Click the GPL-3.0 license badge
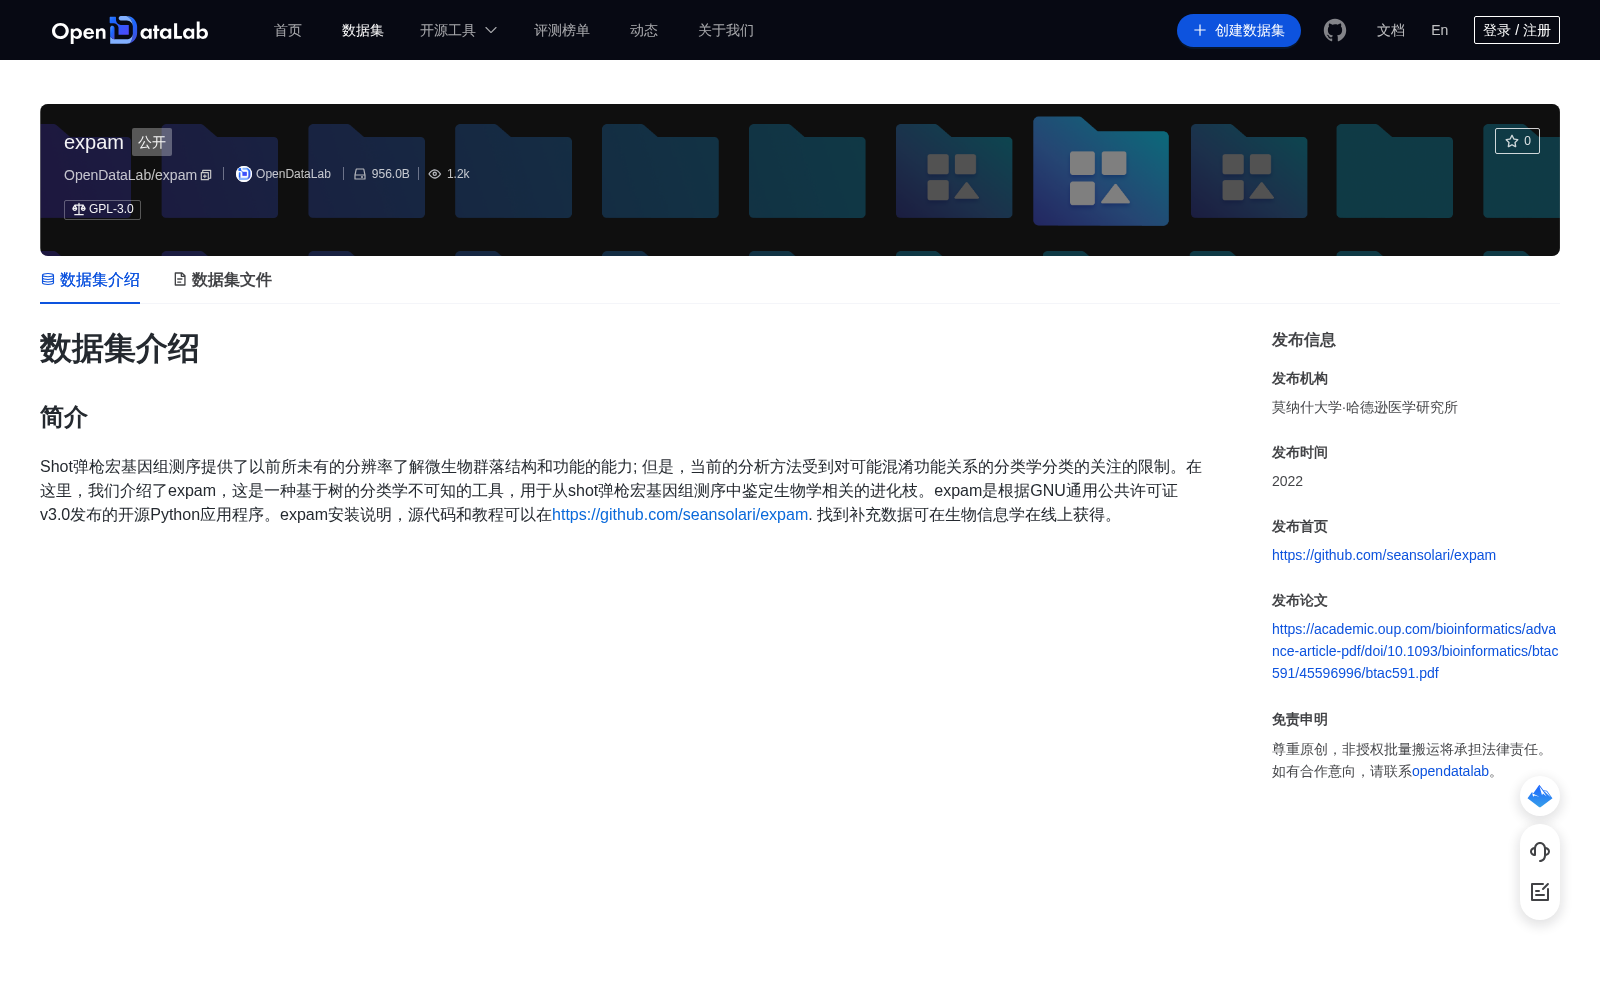This screenshot has width=1600, height=1000. [x=102, y=209]
